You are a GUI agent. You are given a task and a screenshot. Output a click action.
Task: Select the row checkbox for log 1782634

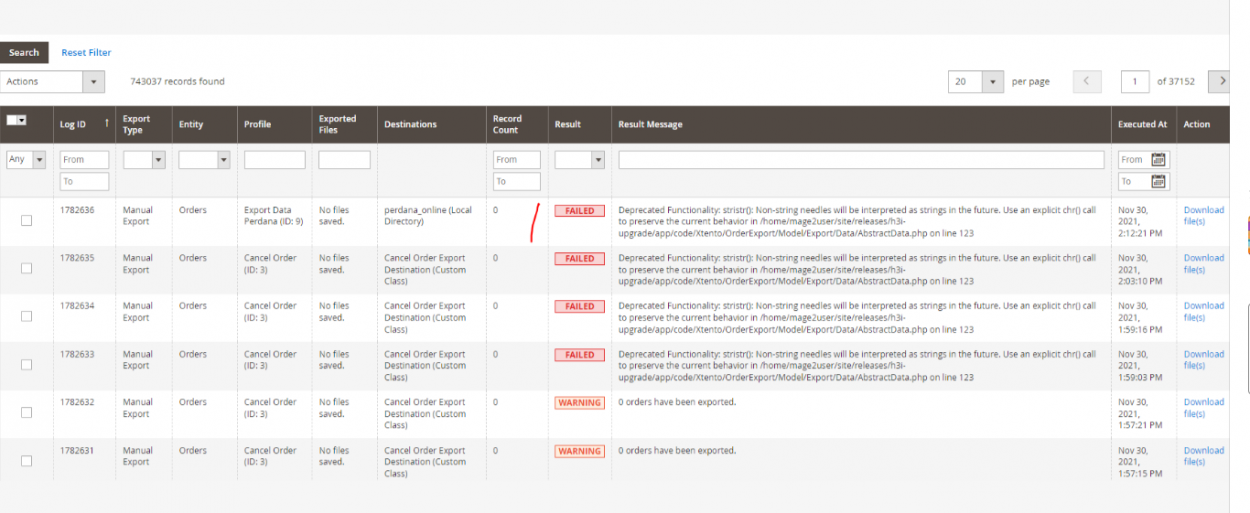[26, 316]
